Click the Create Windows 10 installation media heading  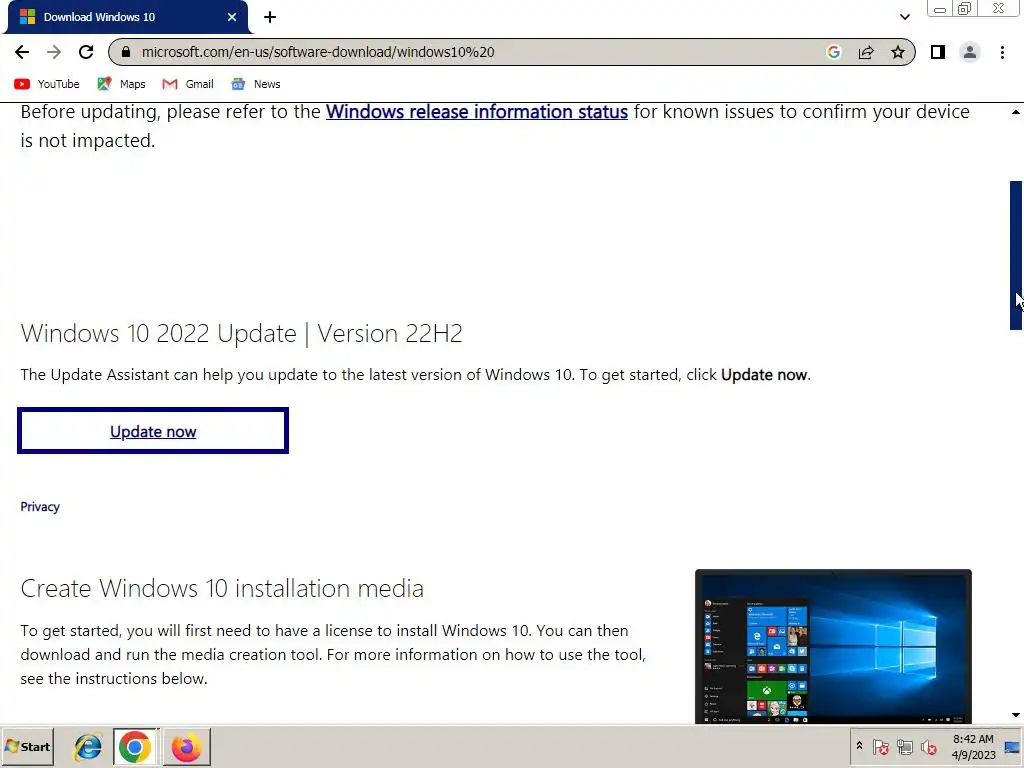pos(222,588)
